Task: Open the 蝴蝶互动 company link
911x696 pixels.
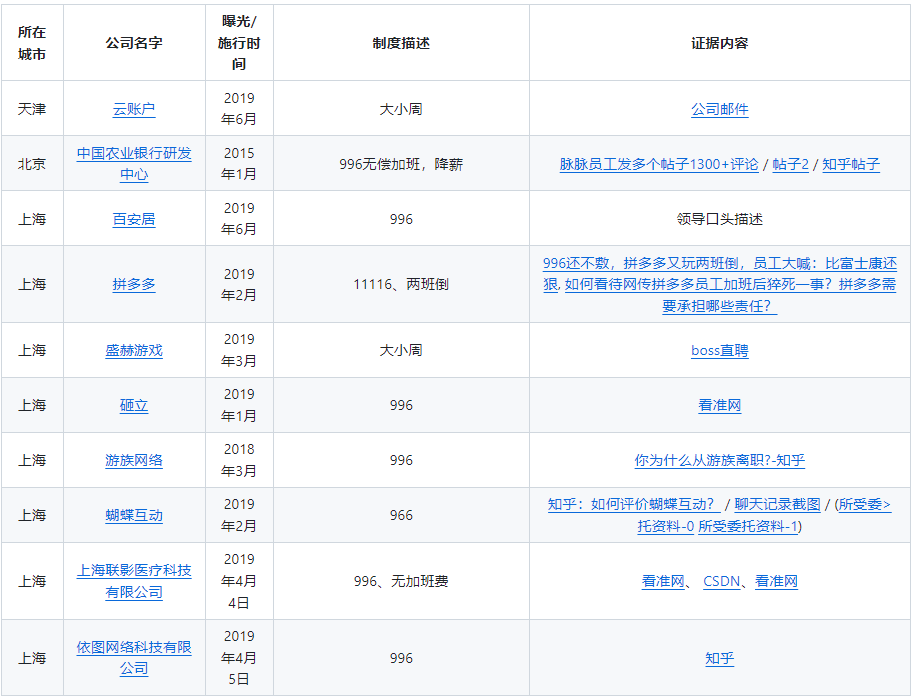Action: pyautogui.click(x=134, y=515)
